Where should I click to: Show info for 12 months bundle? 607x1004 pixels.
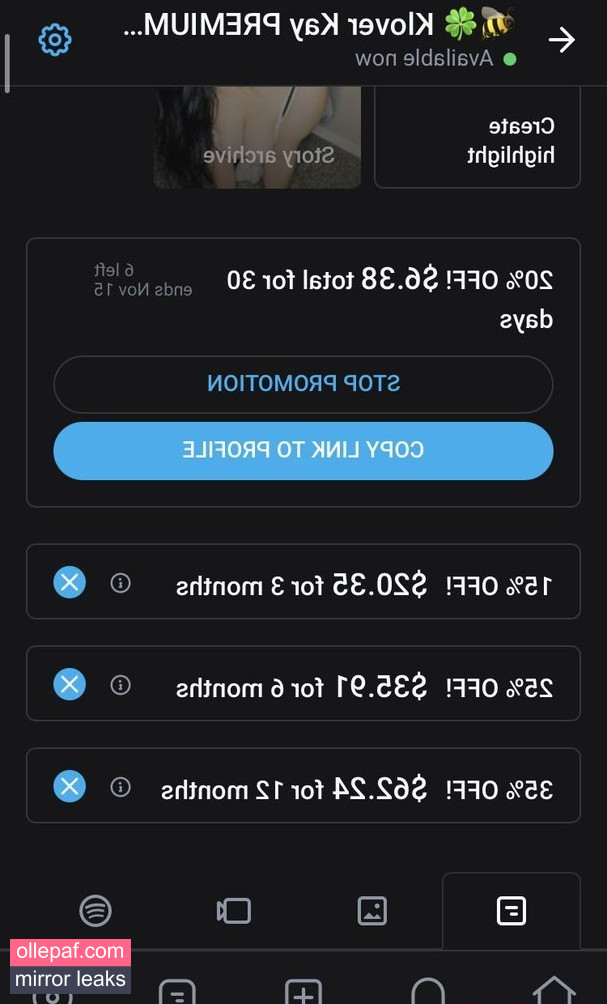pos(120,786)
